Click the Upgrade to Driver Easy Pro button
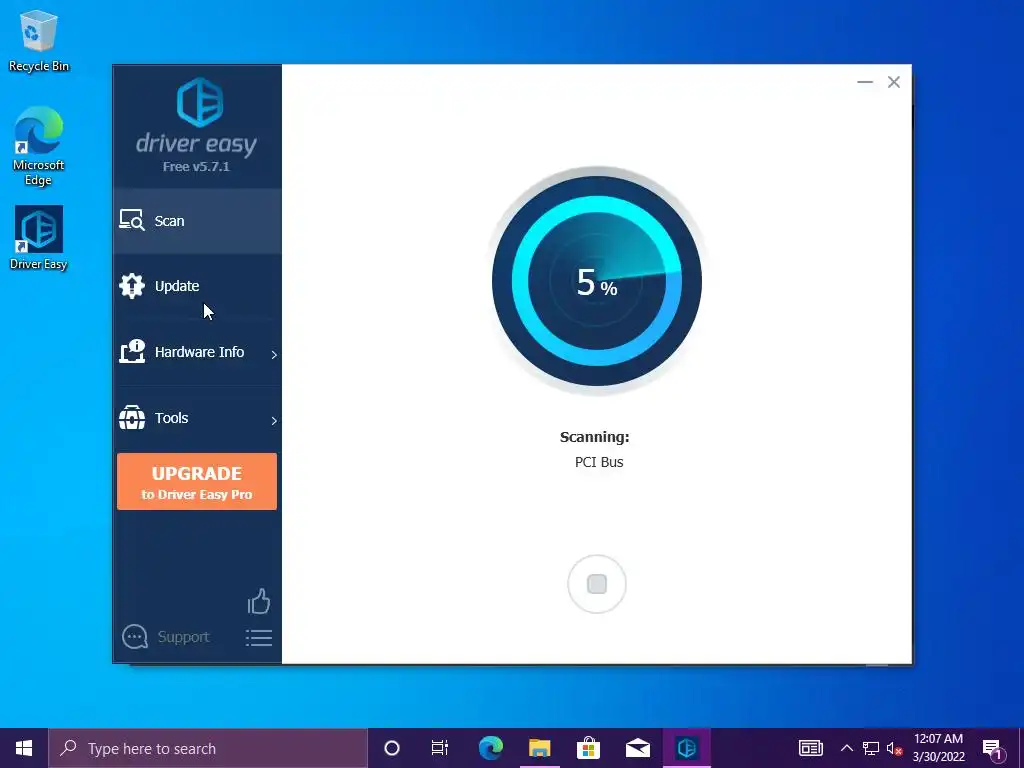1024x768 pixels. pyautogui.click(x=197, y=481)
